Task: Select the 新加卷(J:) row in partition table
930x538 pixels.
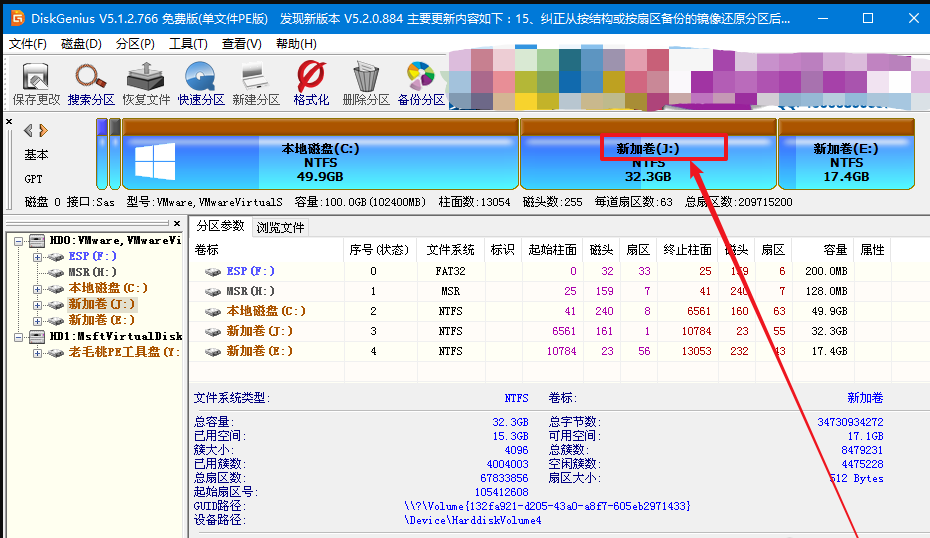Action: pos(259,331)
